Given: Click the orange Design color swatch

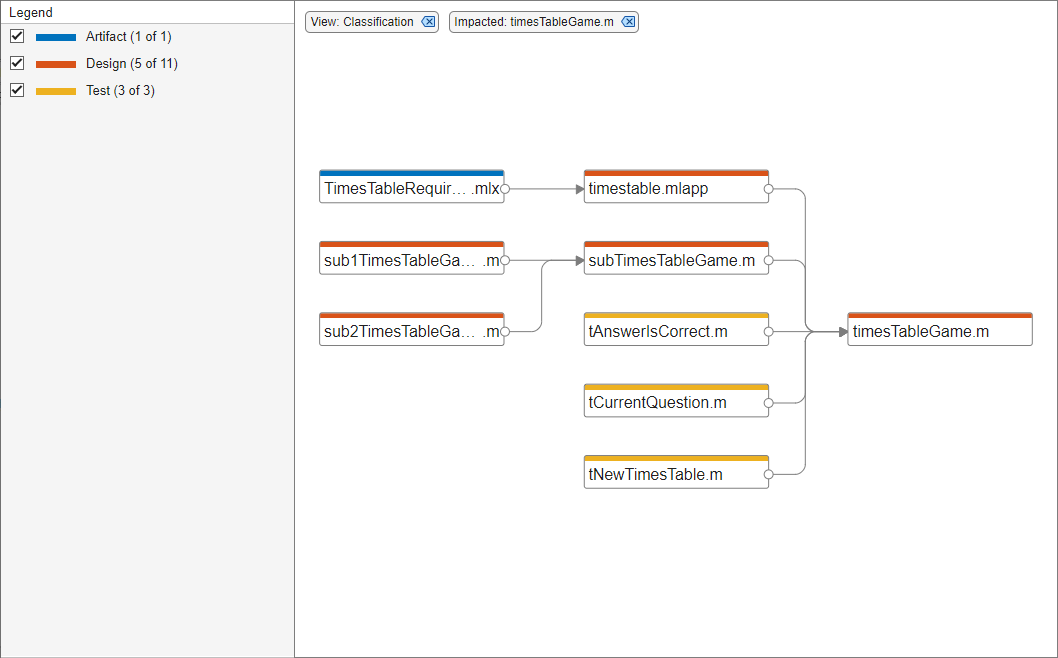Looking at the screenshot, I should pos(56,64).
